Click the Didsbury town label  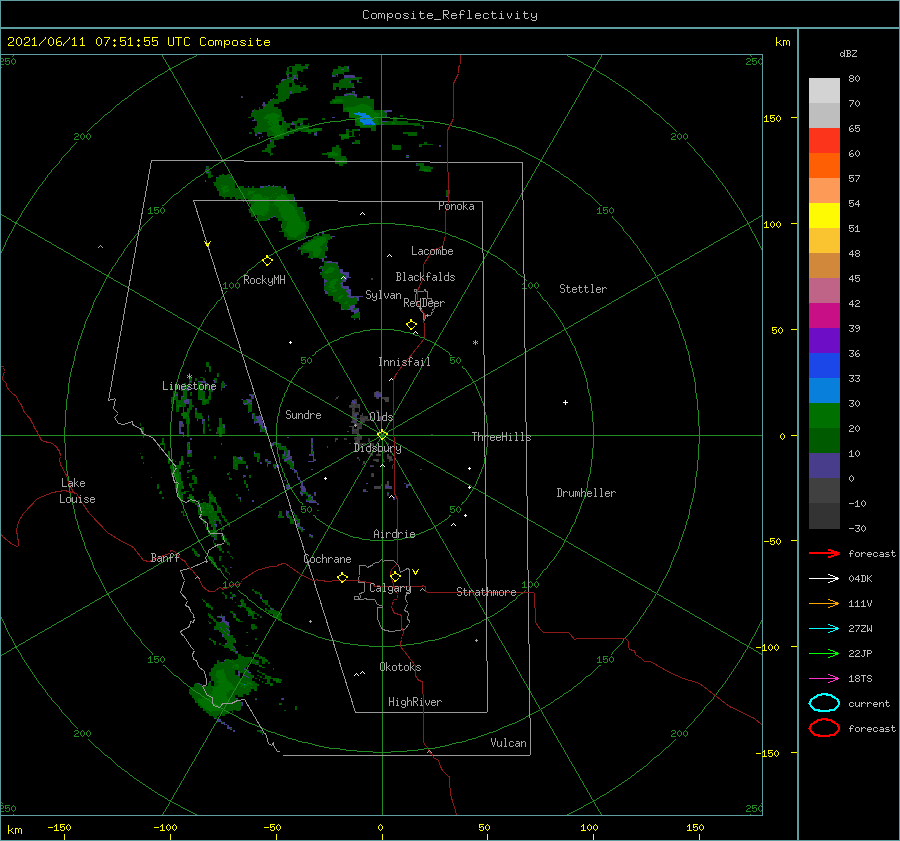378,448
